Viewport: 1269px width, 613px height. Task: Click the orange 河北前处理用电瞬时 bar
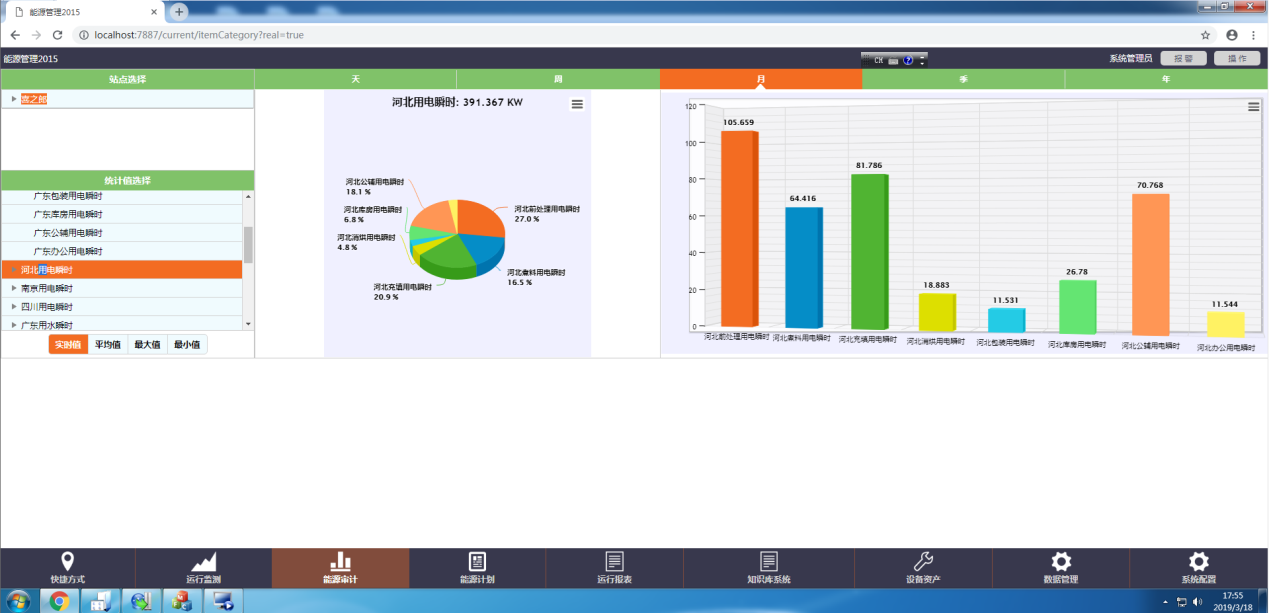(x=738, y=228)
